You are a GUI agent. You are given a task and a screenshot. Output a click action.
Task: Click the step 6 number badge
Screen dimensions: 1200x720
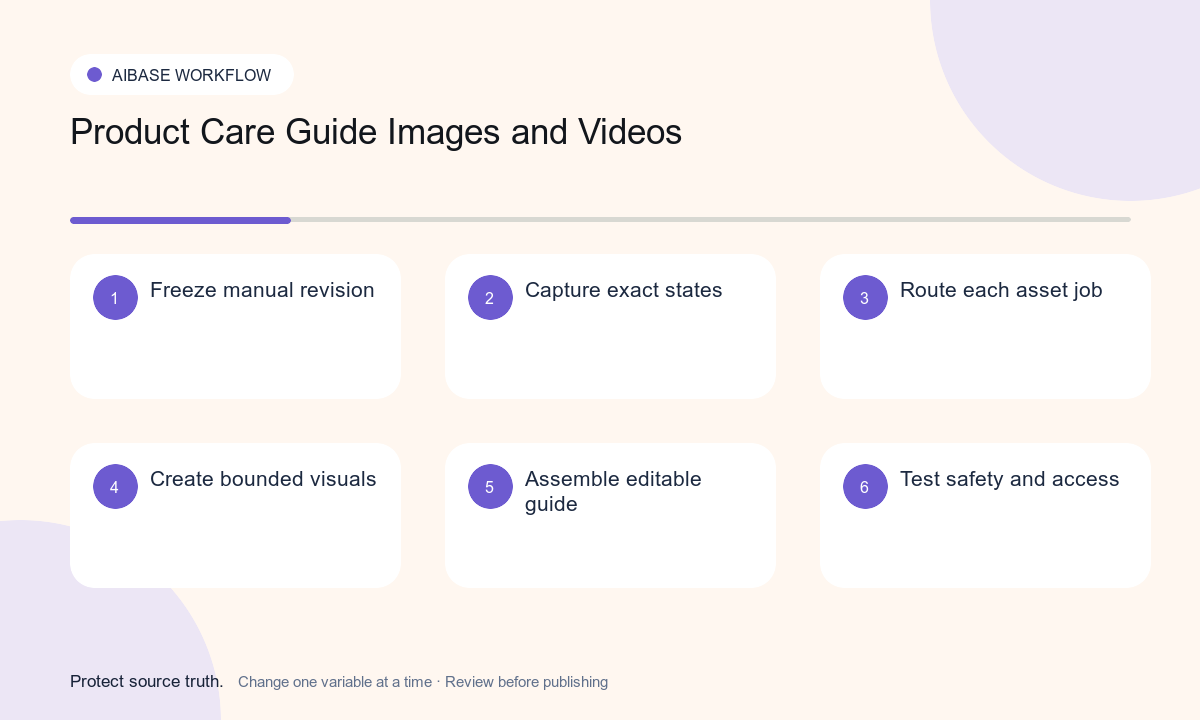[865, 486]
